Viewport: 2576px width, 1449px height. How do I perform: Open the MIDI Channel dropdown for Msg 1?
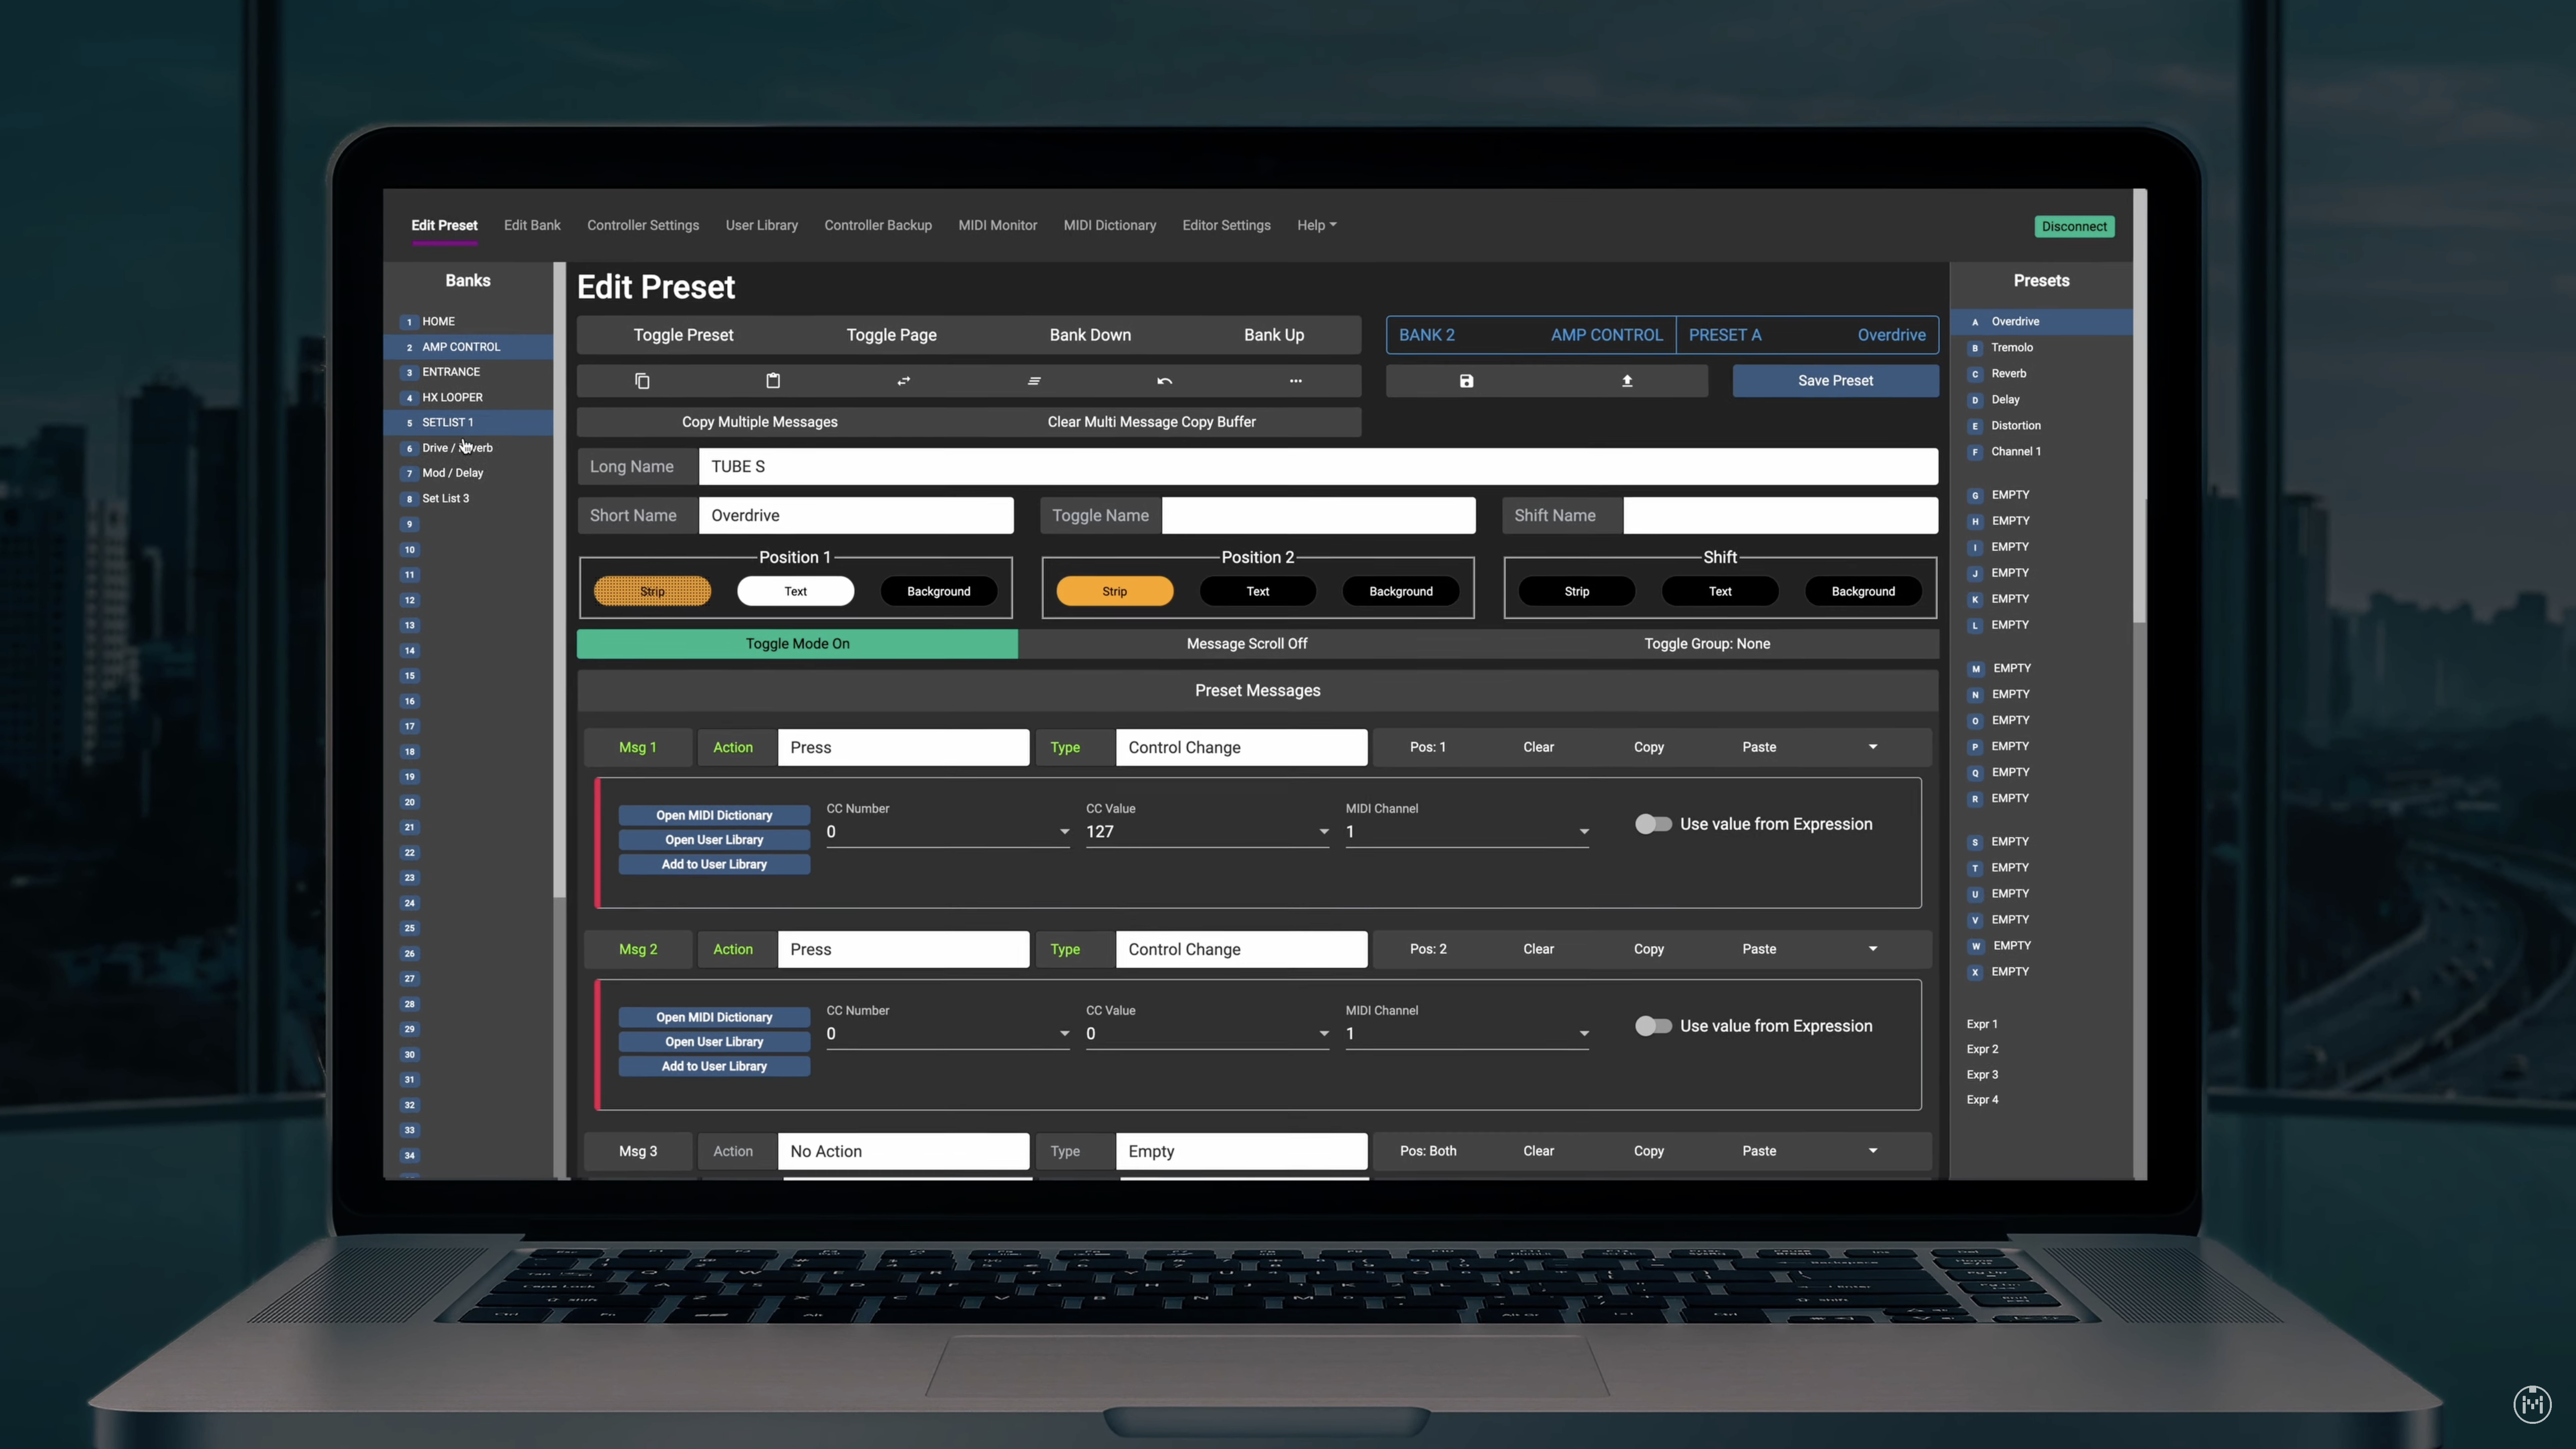(1583, 831)
